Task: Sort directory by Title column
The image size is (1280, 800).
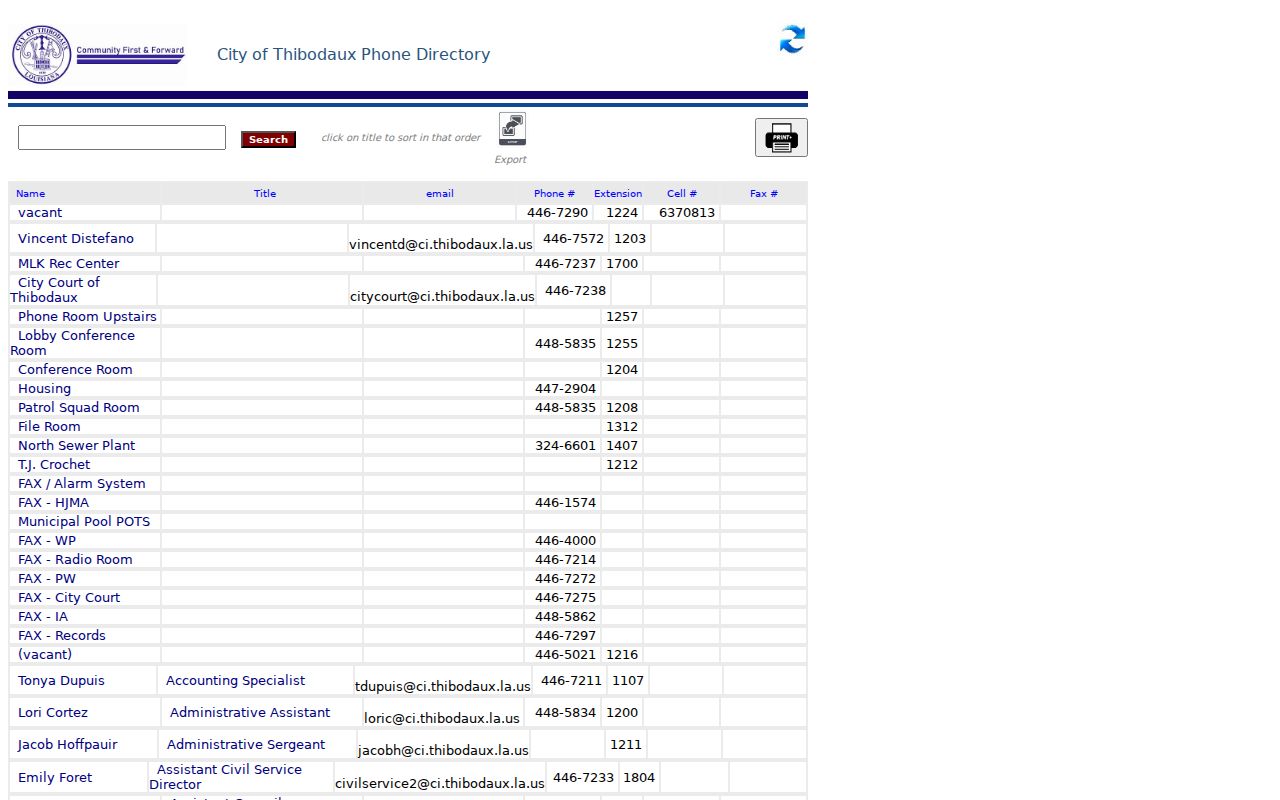Action: (265, 194)
